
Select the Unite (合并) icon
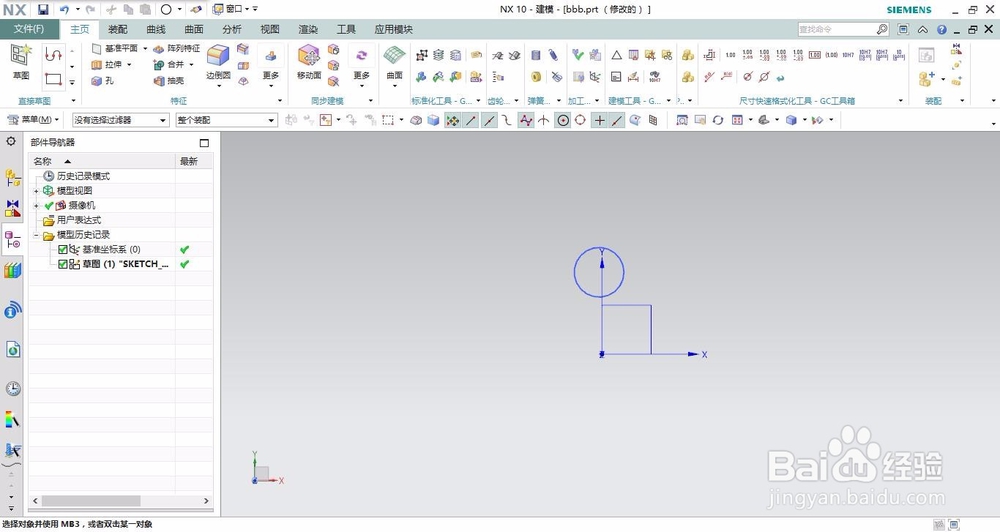(159, 64)
